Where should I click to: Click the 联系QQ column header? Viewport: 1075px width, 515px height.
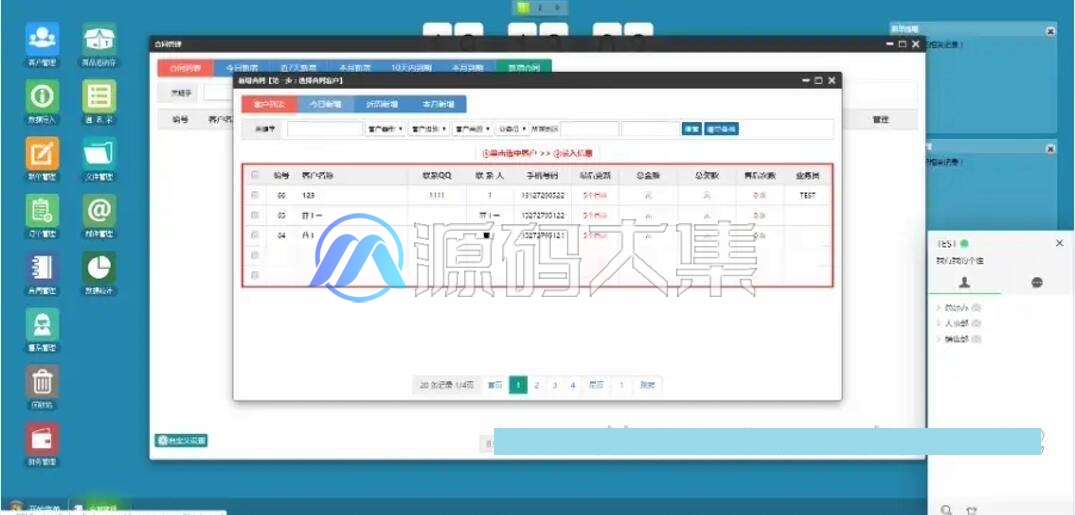pyautogui.click(x=437, y=176)
